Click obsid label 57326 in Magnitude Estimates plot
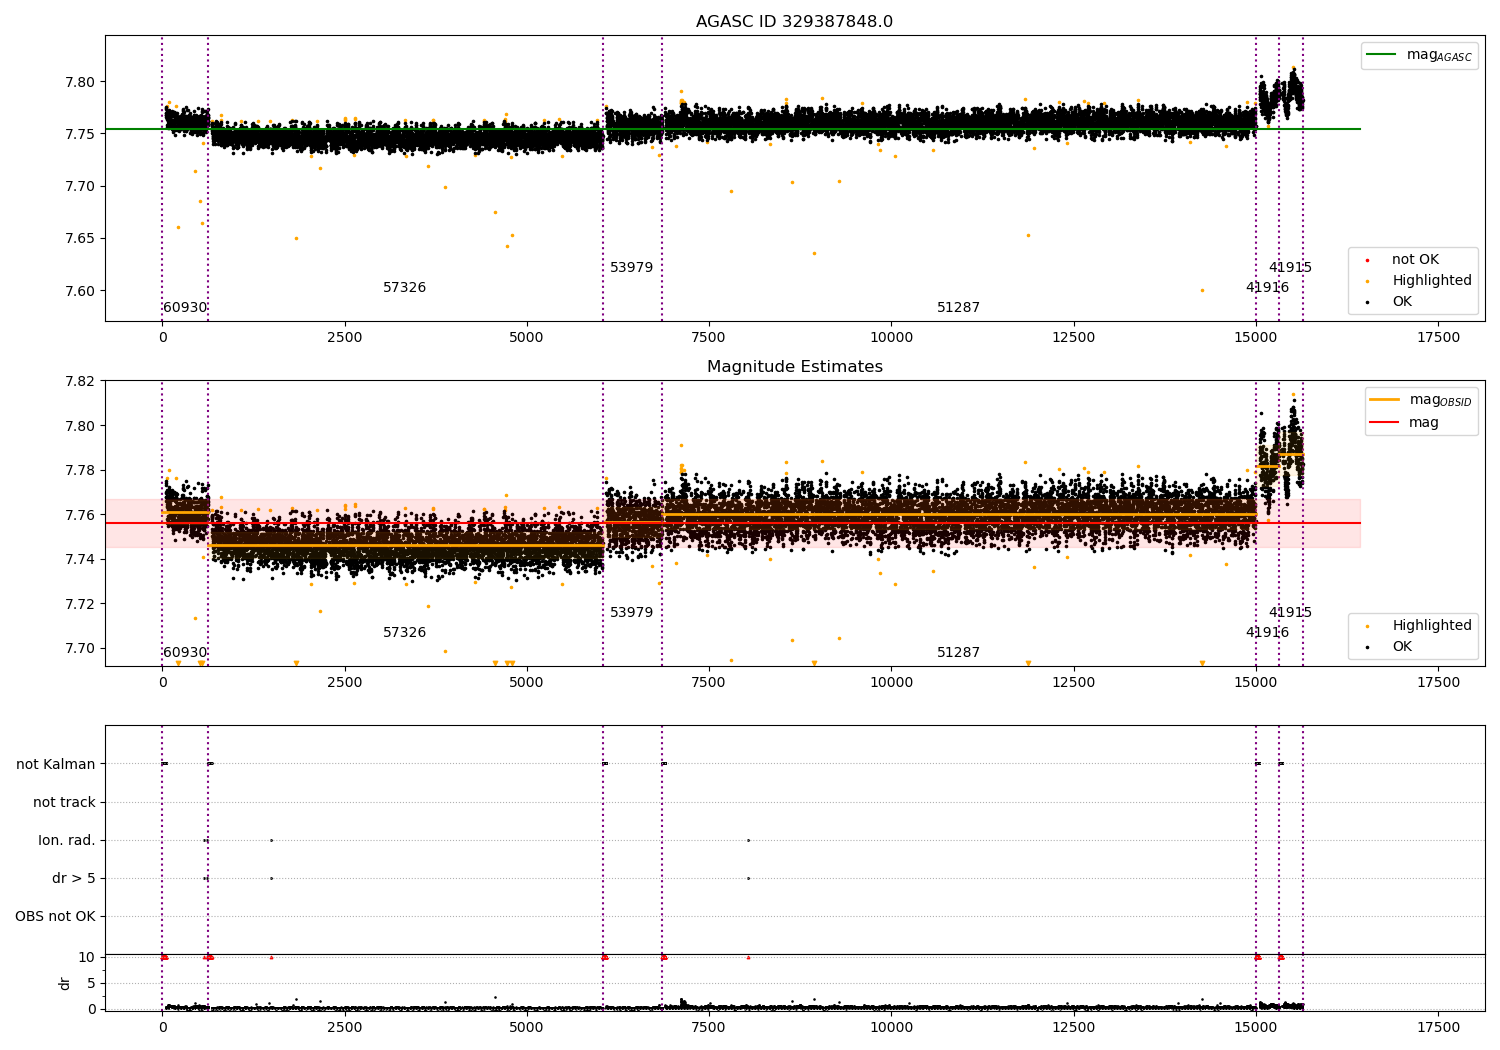The height and width of the screenshot is (1050, 1500). [404, 633]
